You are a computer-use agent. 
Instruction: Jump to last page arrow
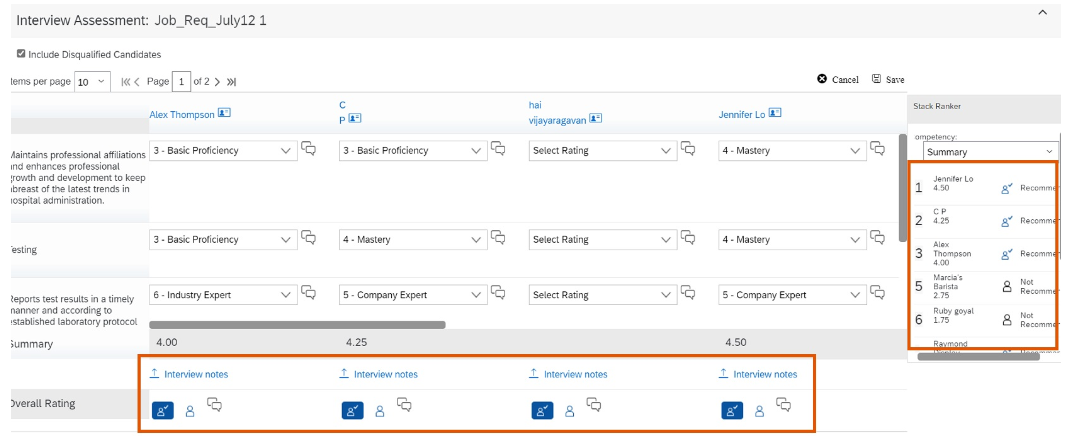pyautogui.click(x=231, y=82)
